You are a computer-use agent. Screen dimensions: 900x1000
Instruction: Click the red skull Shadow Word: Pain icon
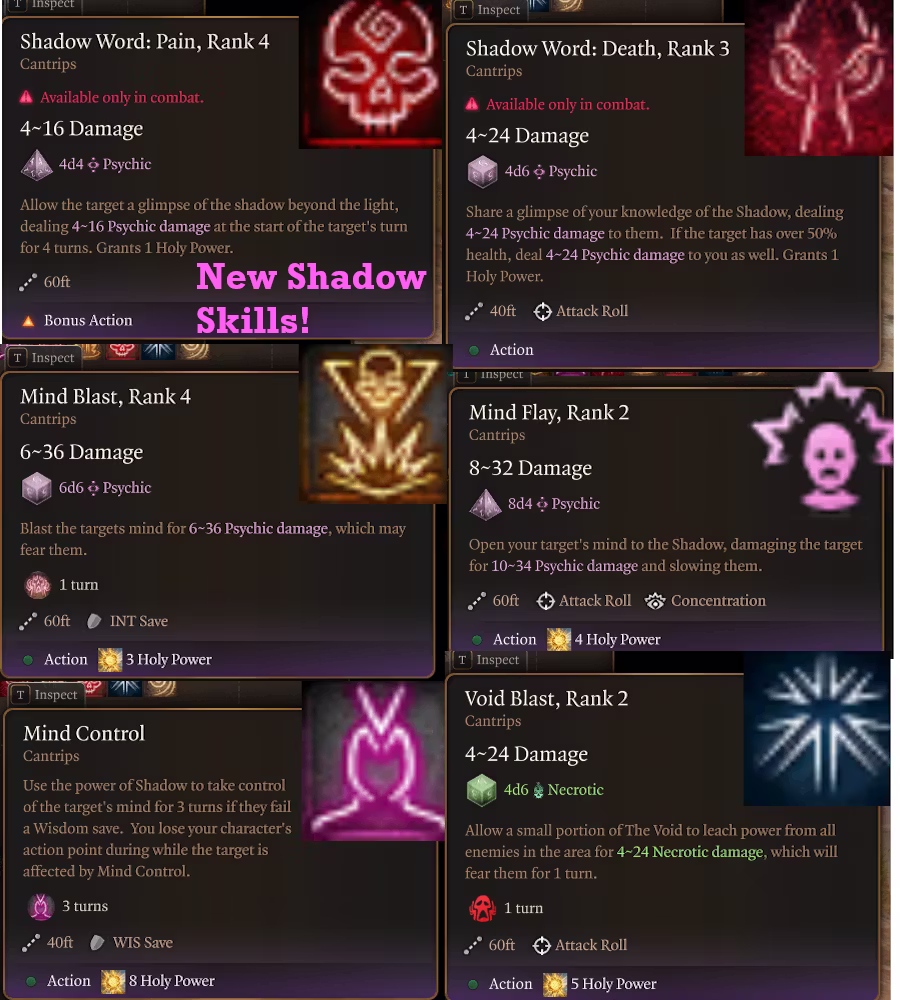371,73
